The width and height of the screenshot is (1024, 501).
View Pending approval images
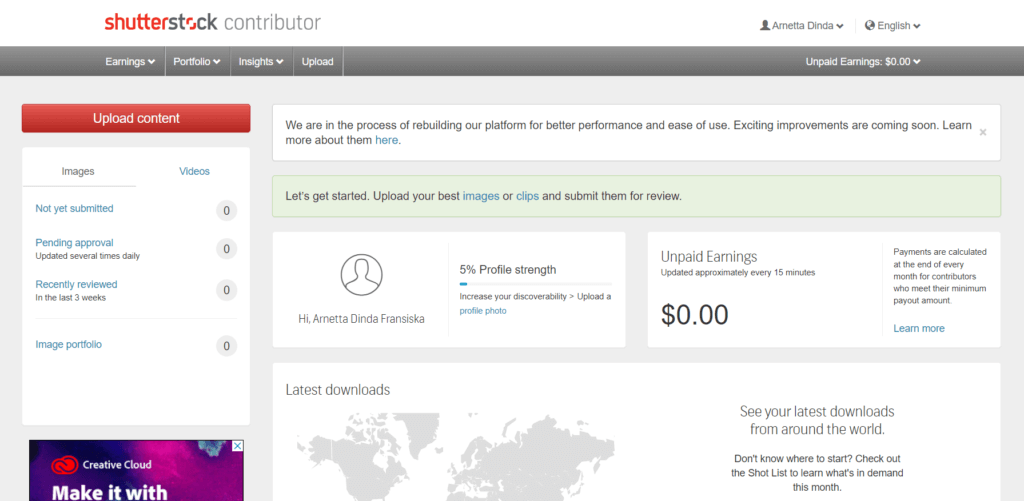(74, 242)
